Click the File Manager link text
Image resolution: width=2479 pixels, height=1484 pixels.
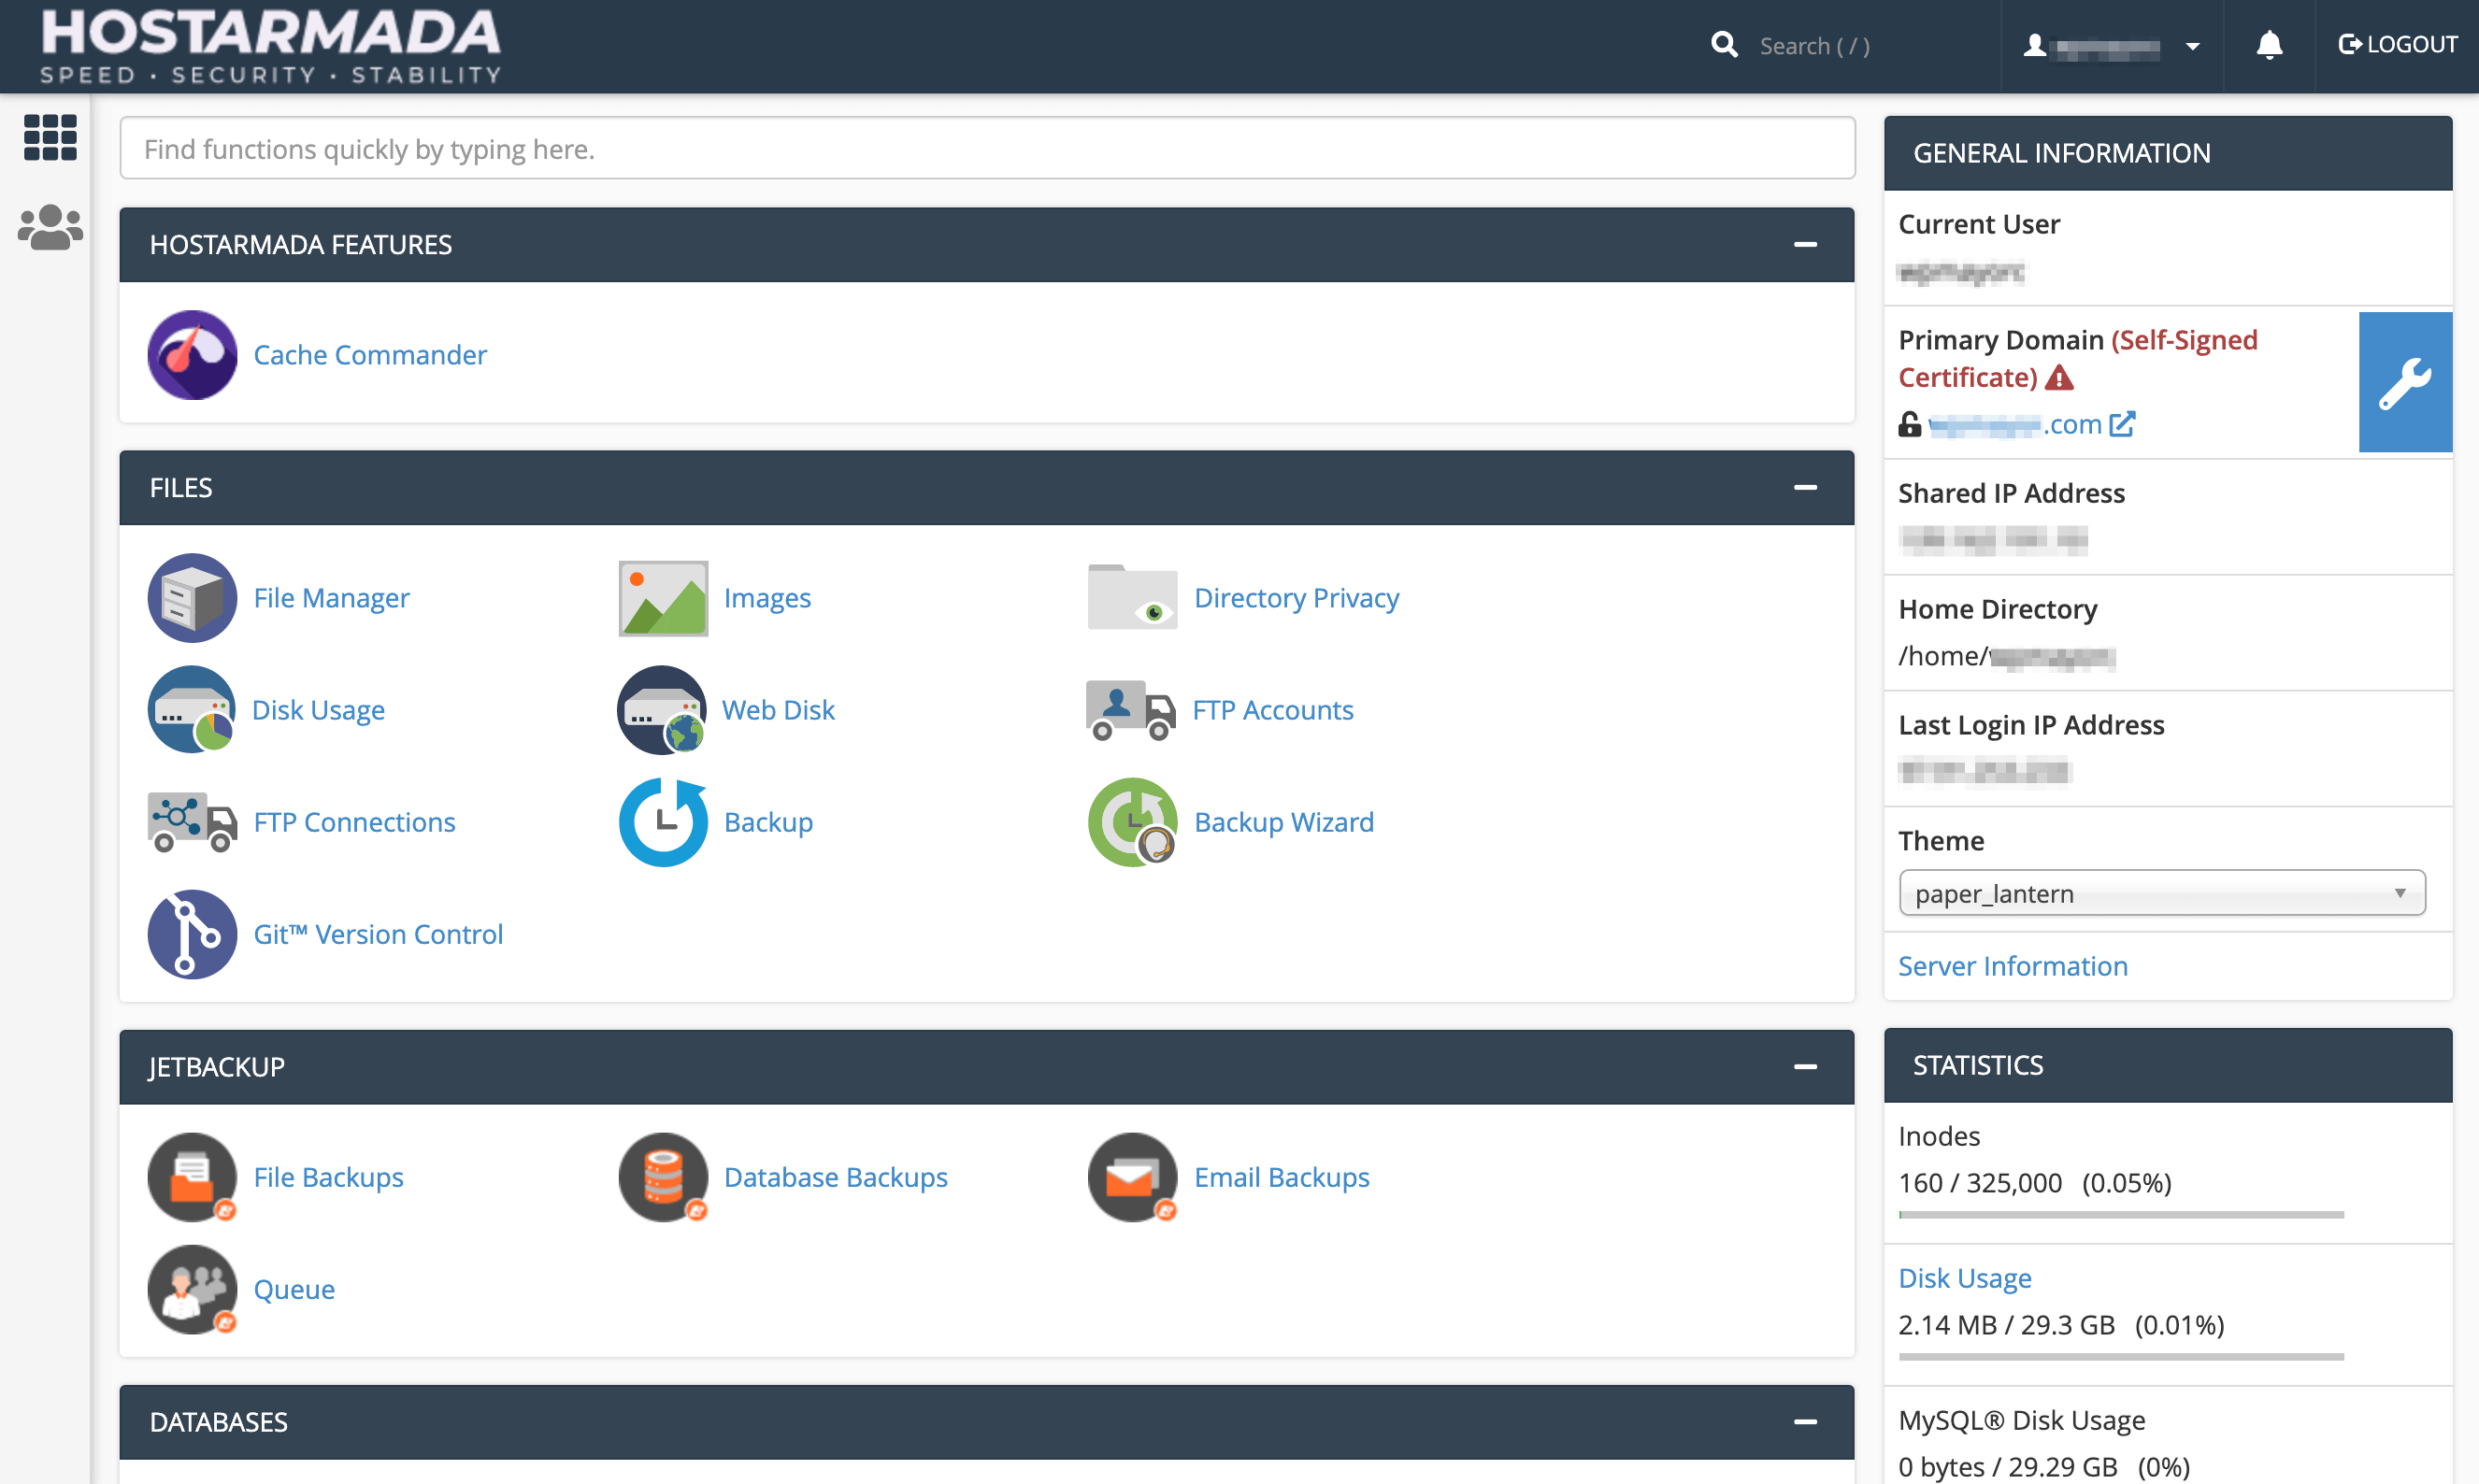331,598
